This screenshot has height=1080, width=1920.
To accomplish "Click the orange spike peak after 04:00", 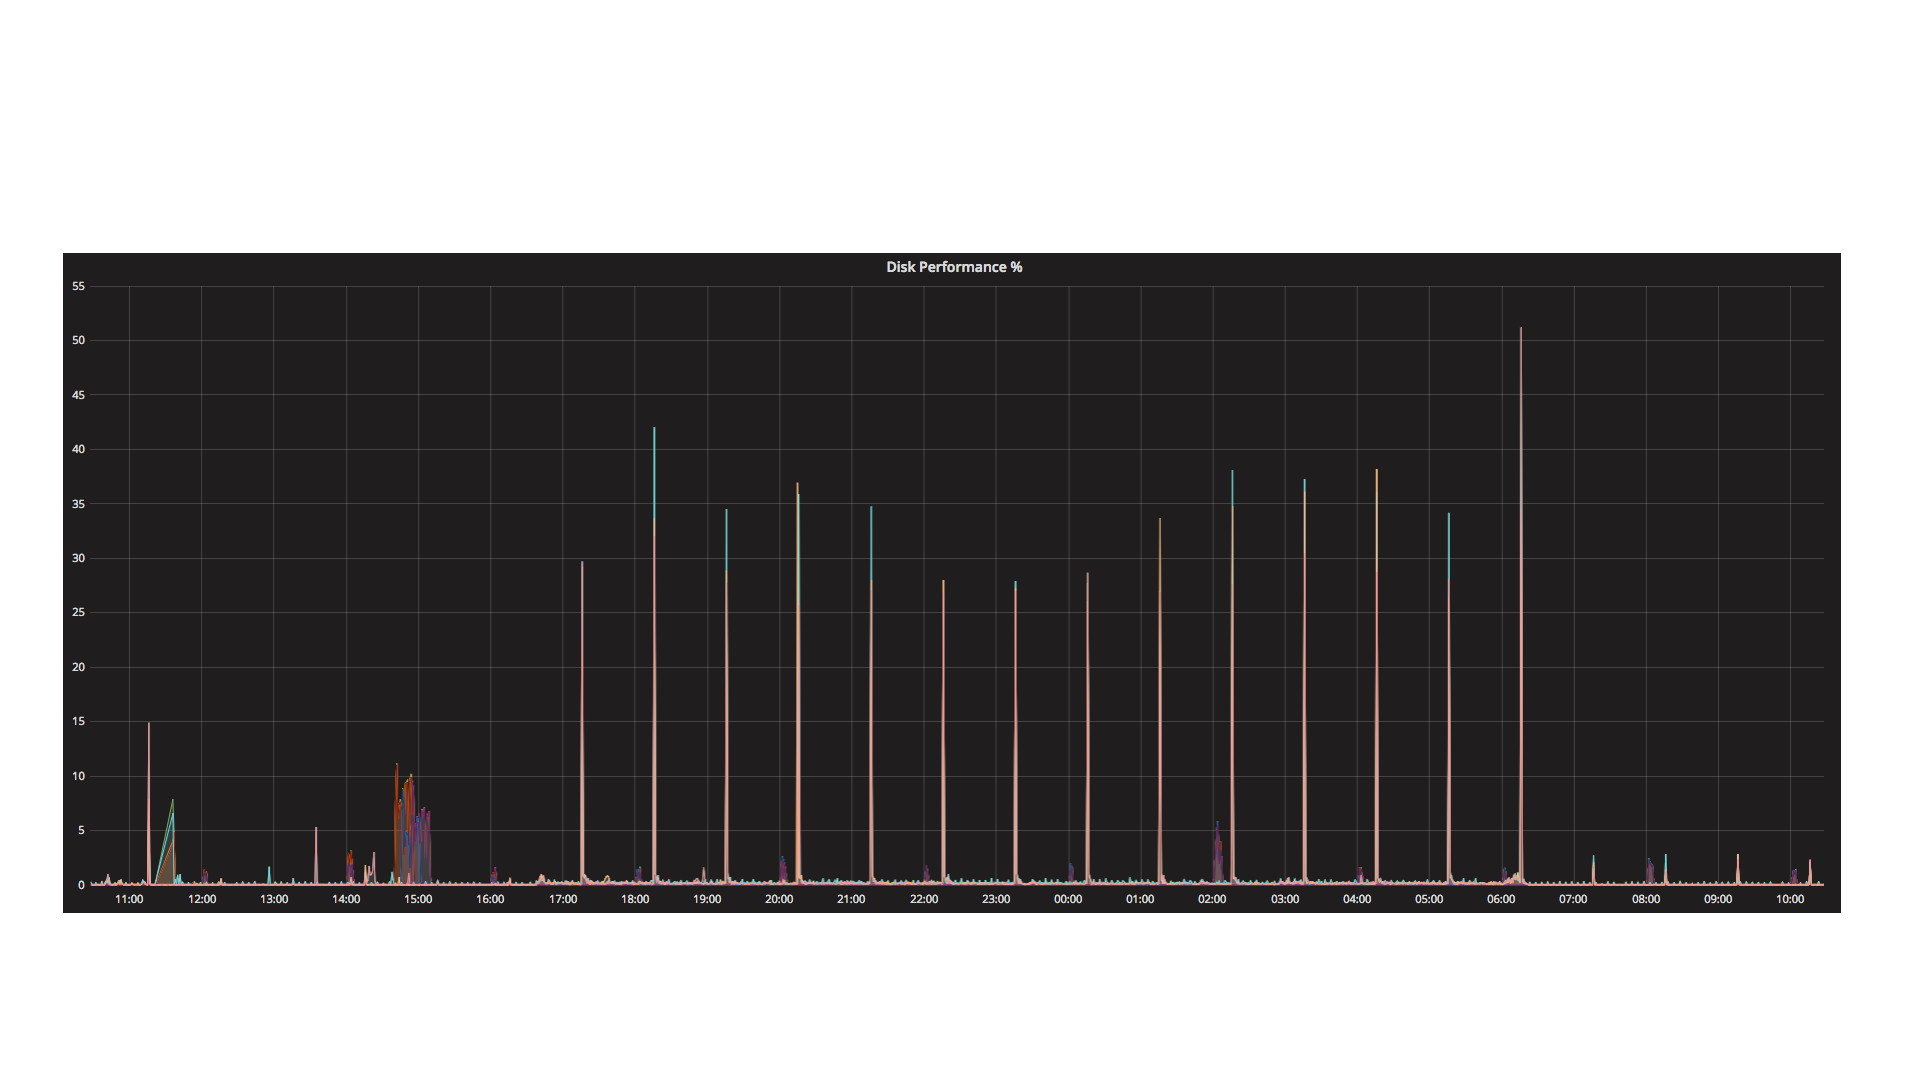I will point(1376,473).
